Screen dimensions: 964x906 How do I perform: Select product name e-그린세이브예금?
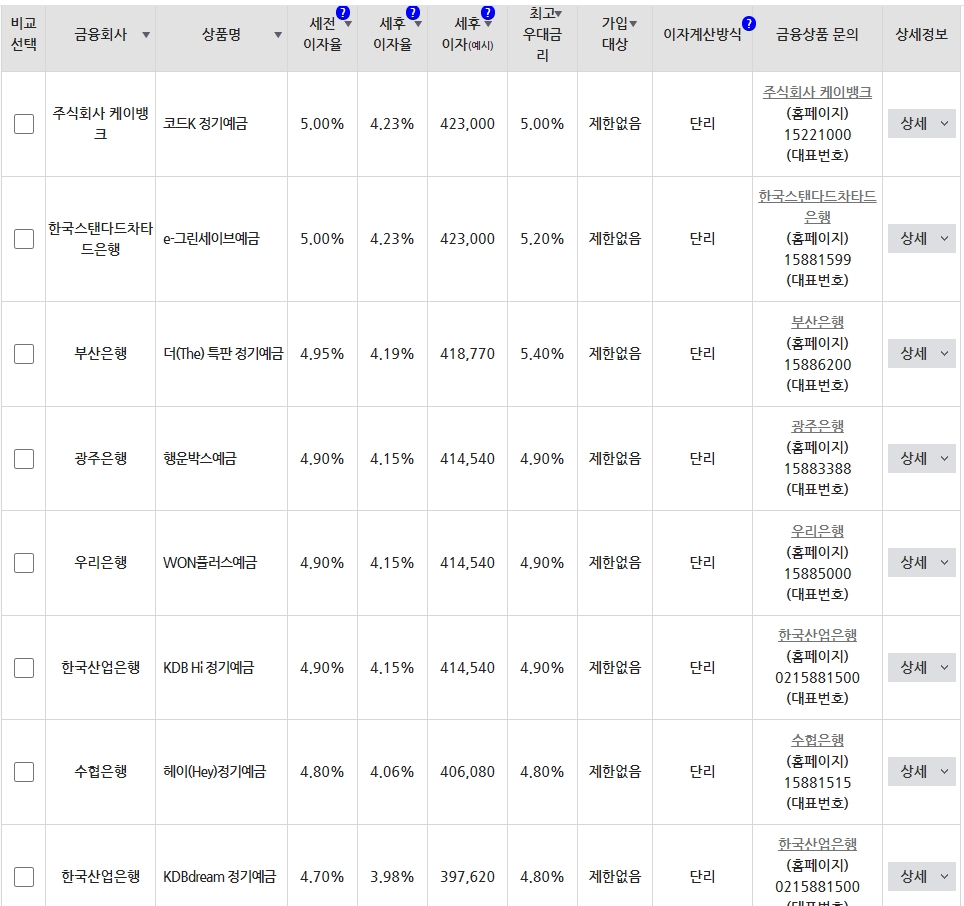(211, 238)
